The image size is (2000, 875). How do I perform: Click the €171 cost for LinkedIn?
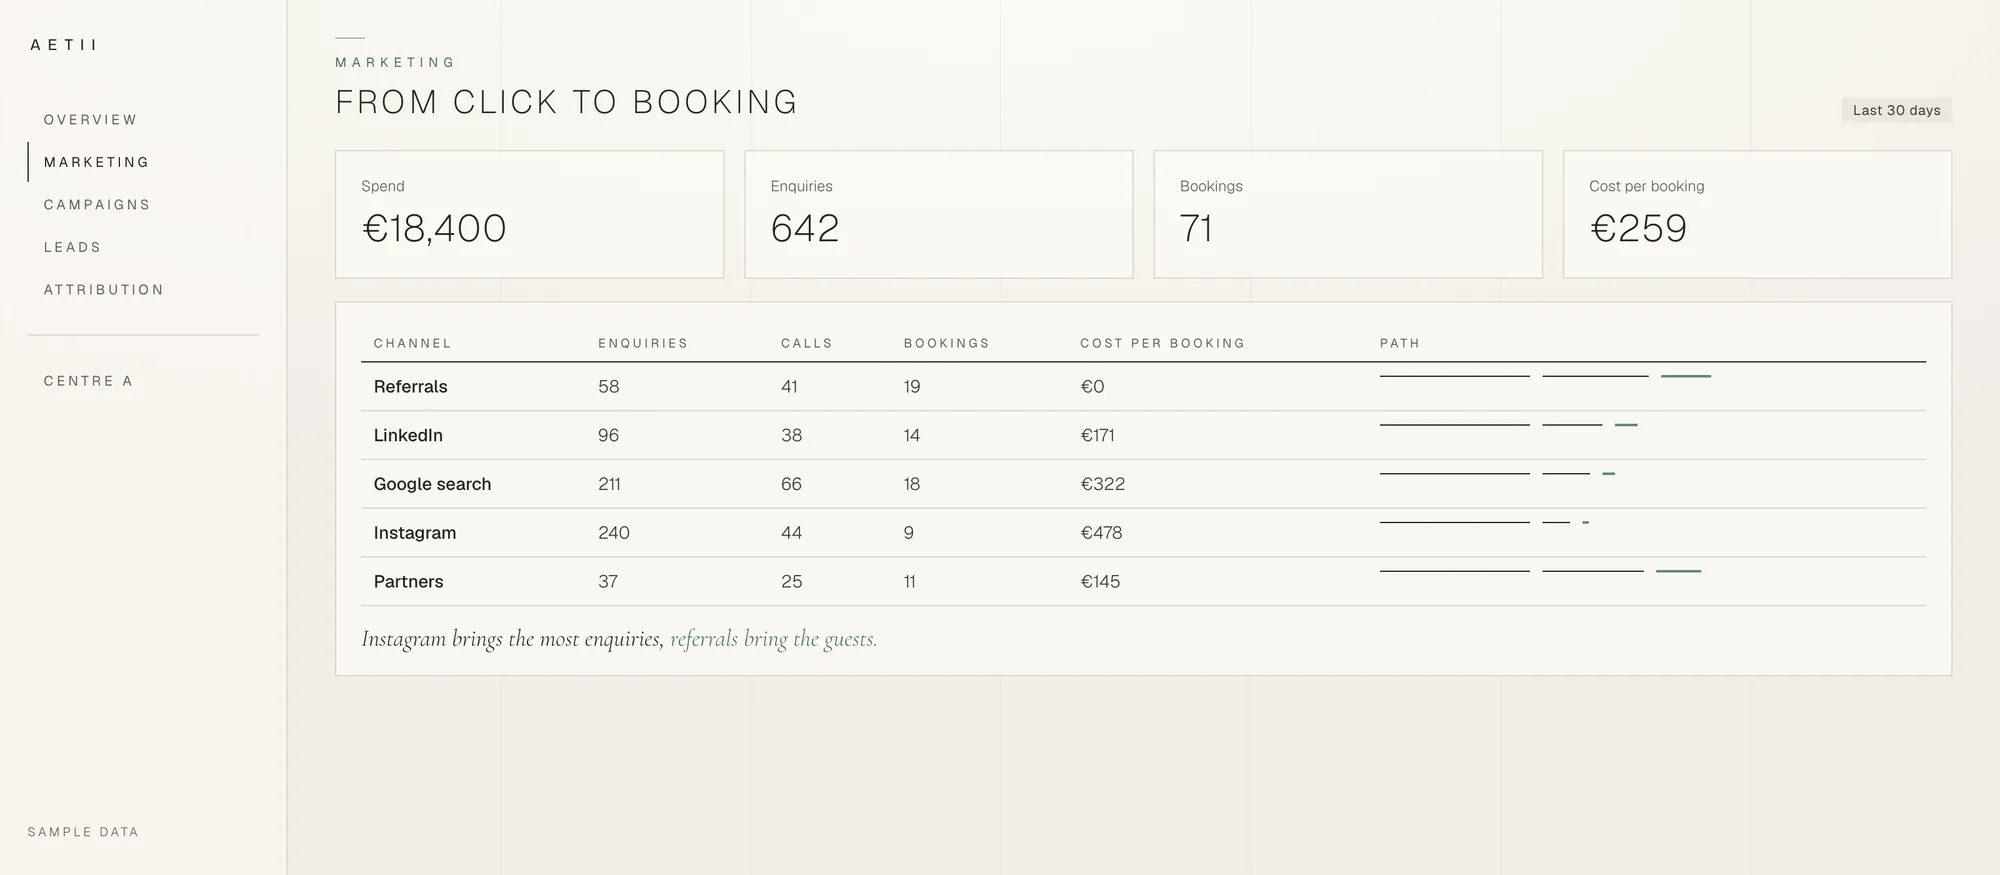click(x=1098, y=436)
